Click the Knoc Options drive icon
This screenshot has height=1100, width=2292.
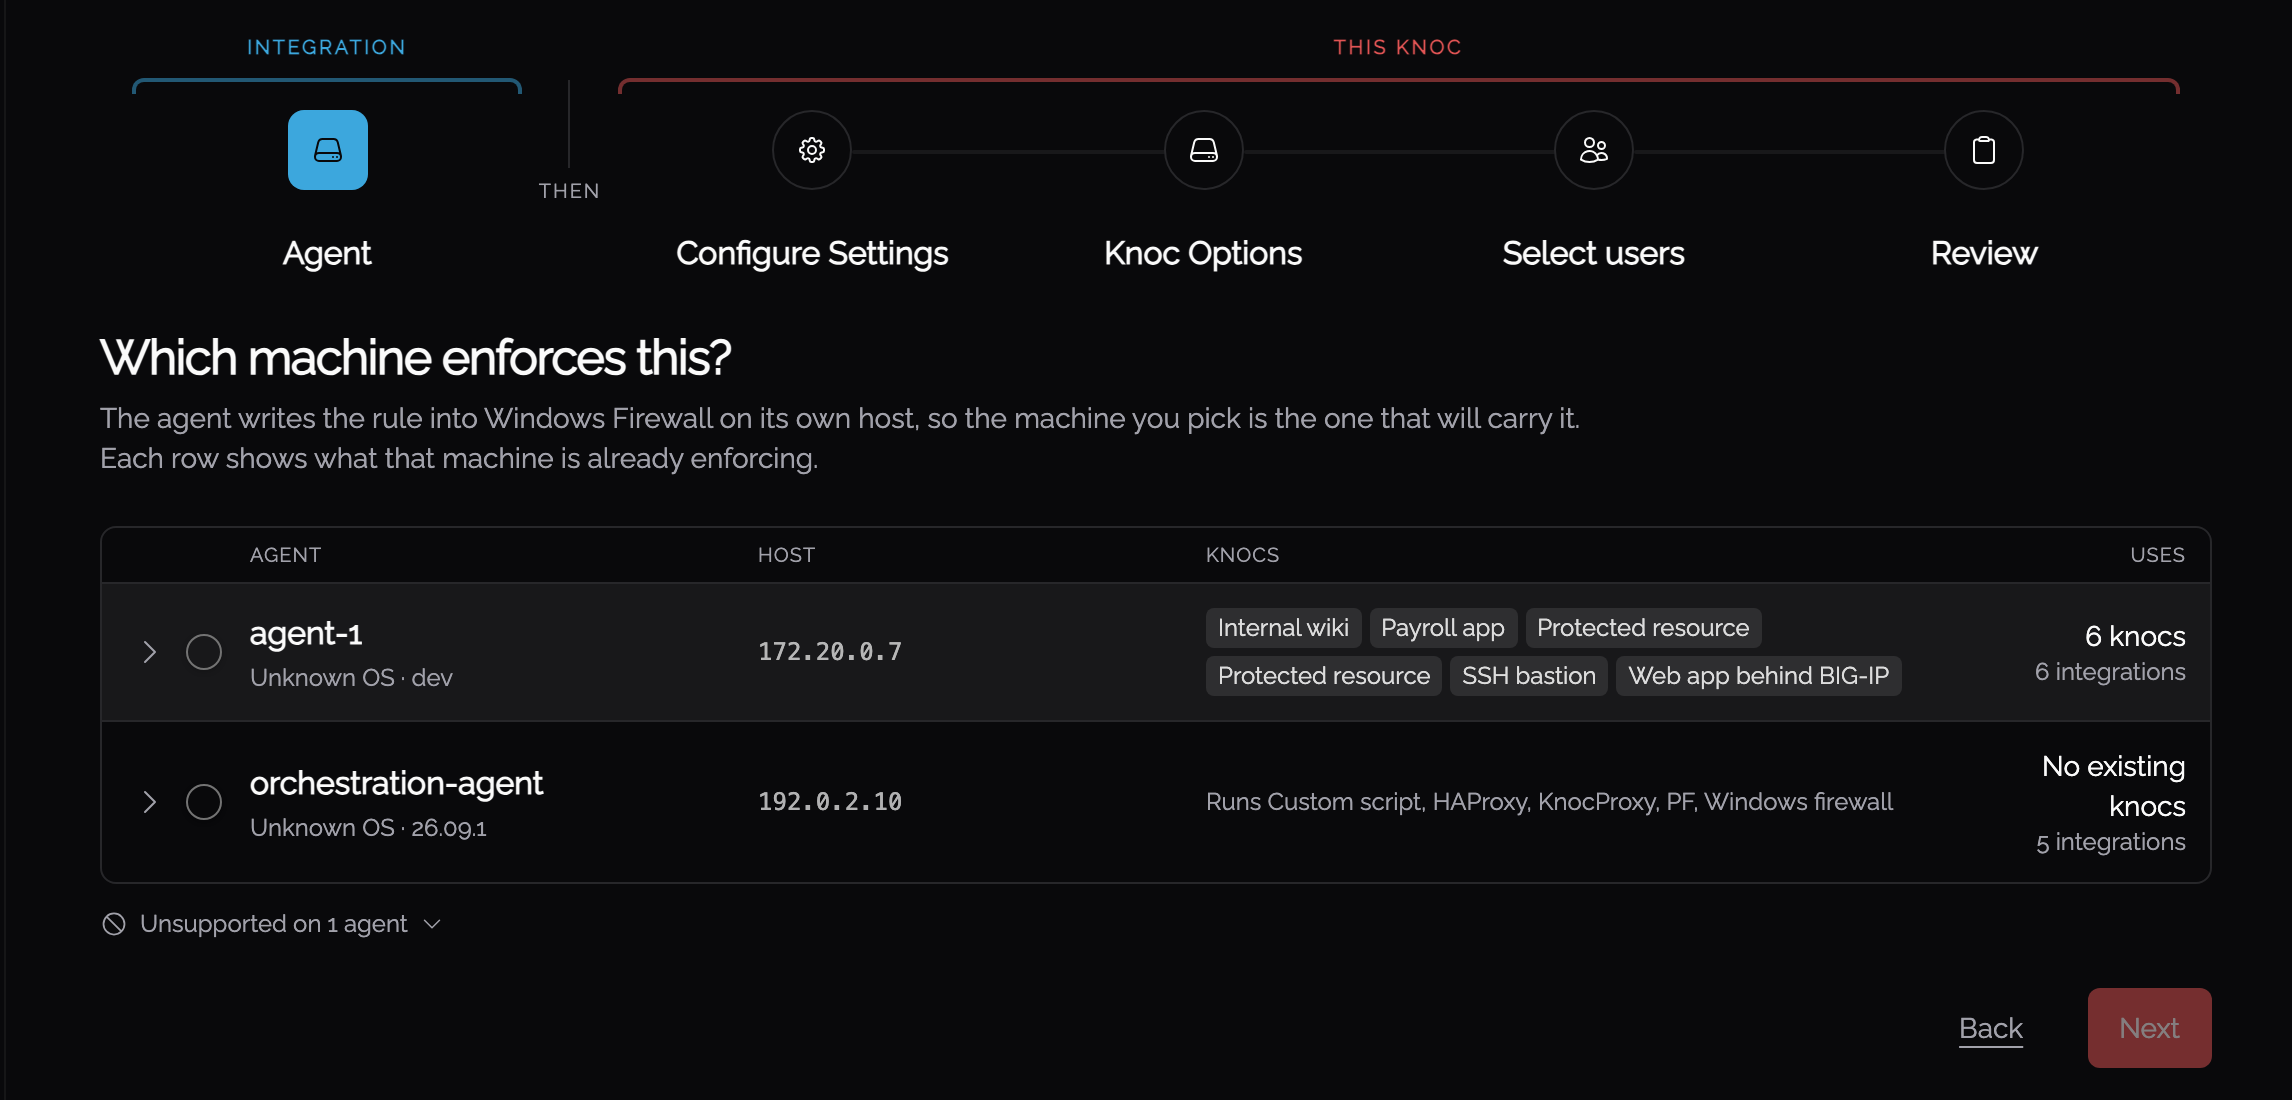coord(1204,150)
